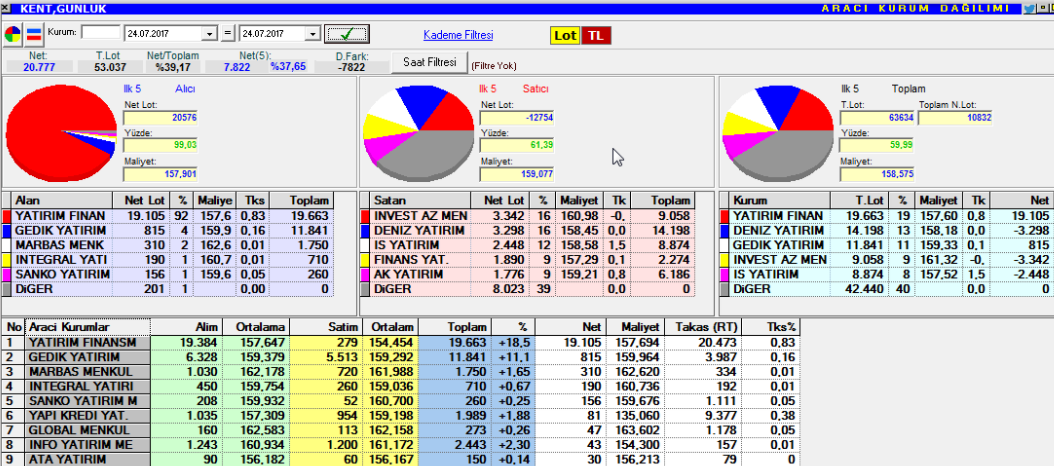
Task: Click Net/Toplam value %39,17
Action: [173, 67]
